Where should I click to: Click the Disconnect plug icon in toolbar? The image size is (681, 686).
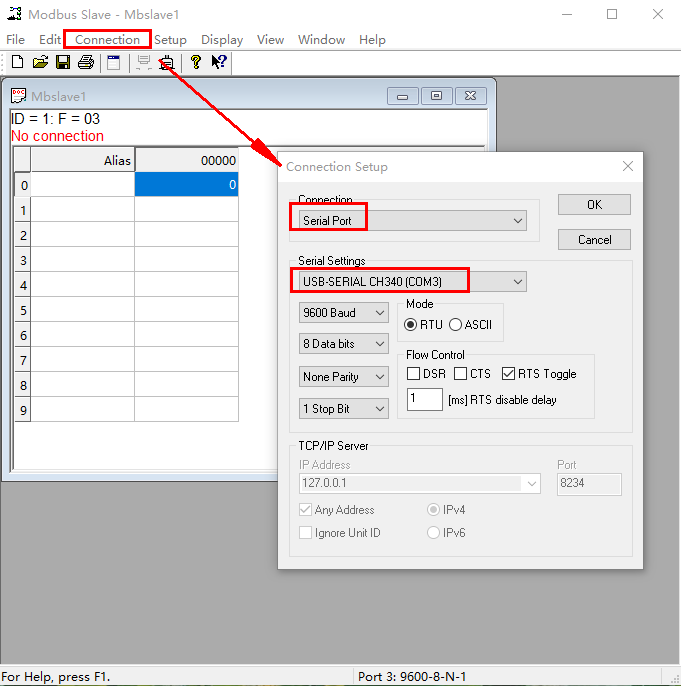click(167, 62)
